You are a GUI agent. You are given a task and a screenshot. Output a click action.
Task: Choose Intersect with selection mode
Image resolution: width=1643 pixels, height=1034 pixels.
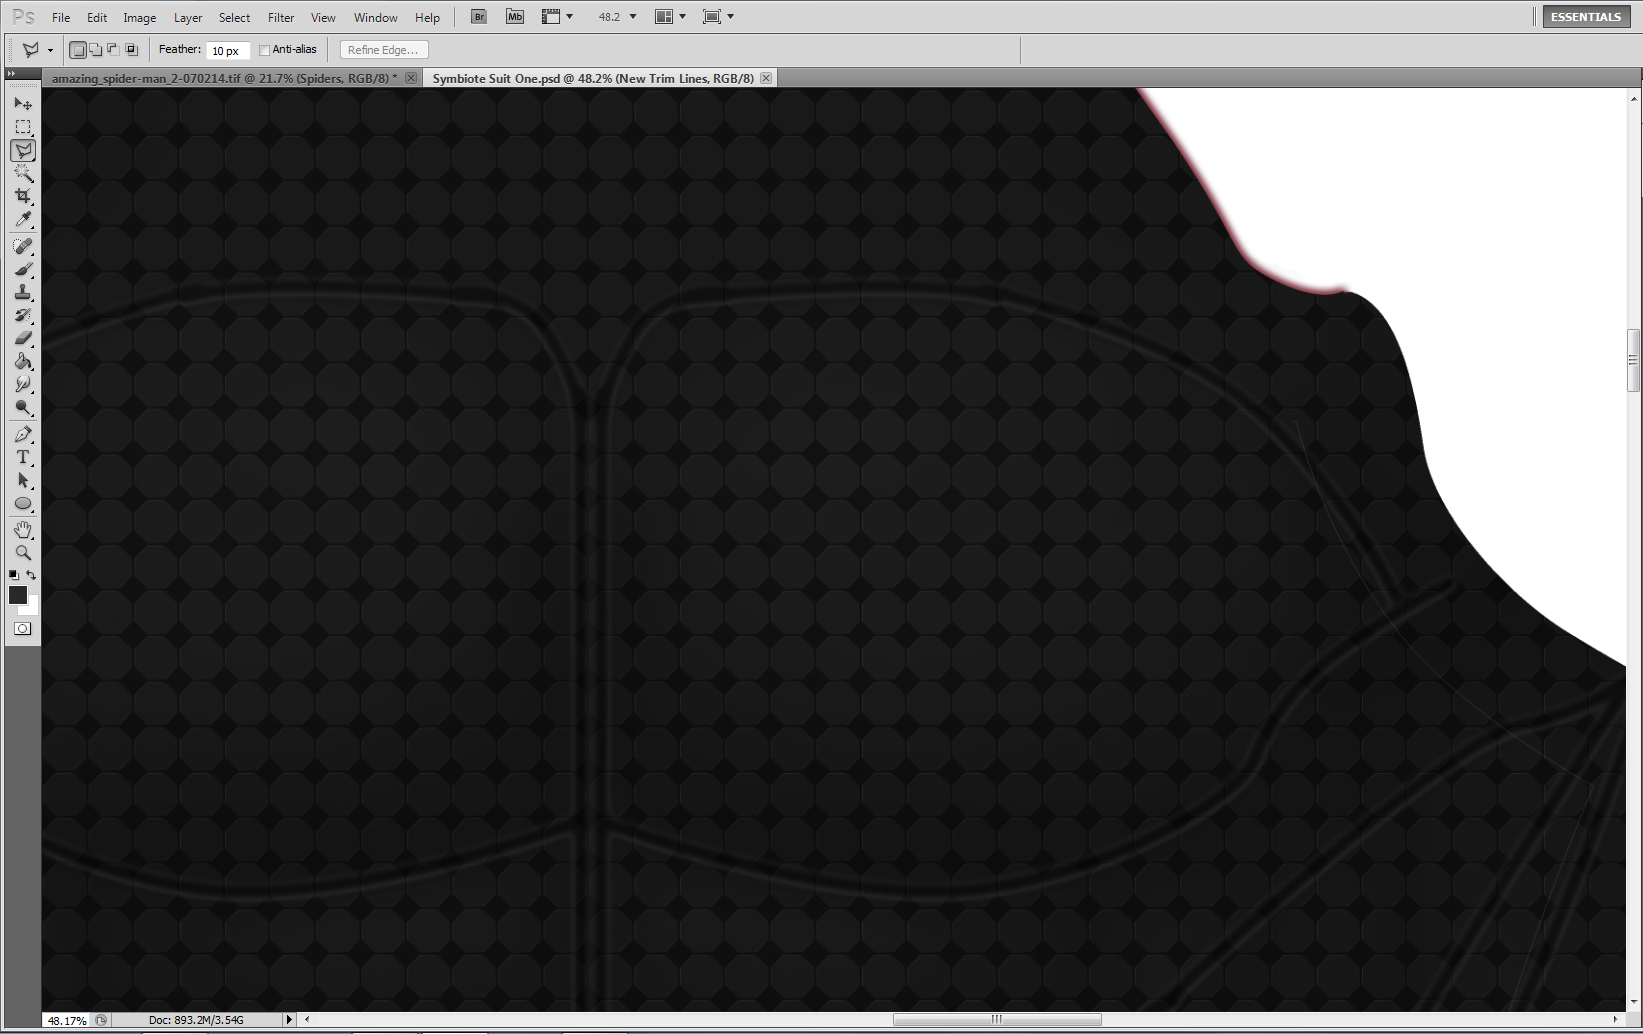coord(131,49)
